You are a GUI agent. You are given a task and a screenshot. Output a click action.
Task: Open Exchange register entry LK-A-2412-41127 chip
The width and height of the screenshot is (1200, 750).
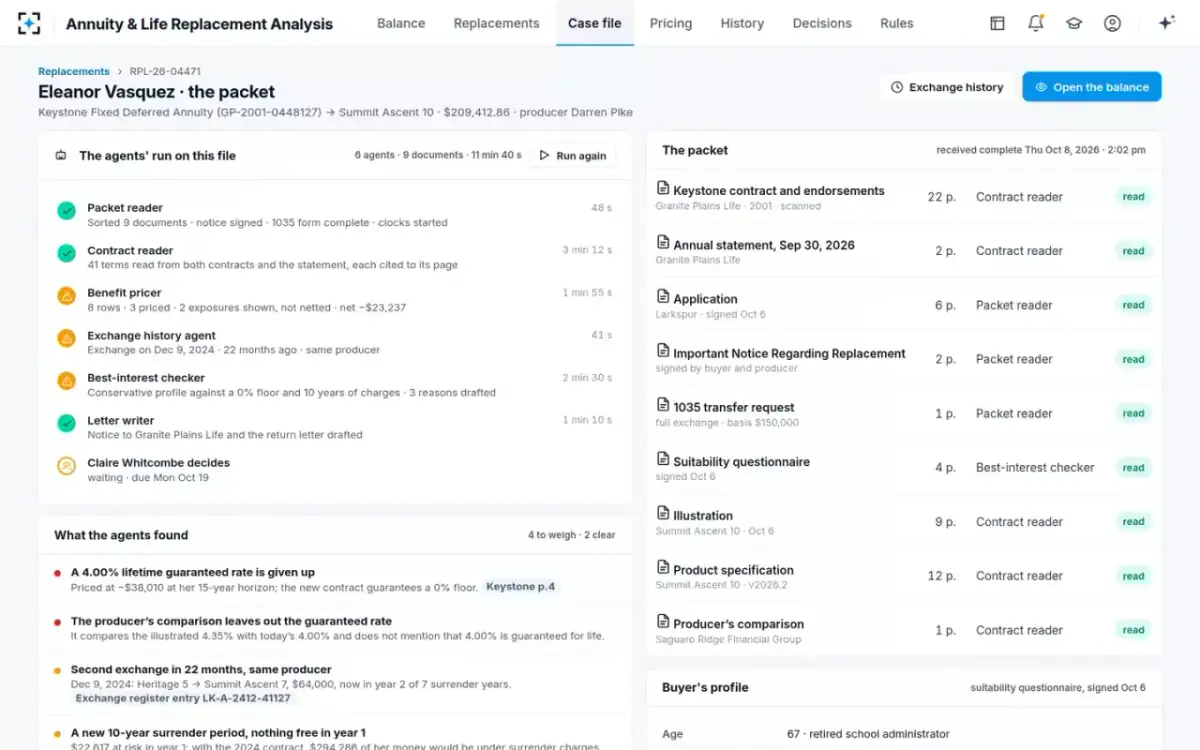click(183, 698)
